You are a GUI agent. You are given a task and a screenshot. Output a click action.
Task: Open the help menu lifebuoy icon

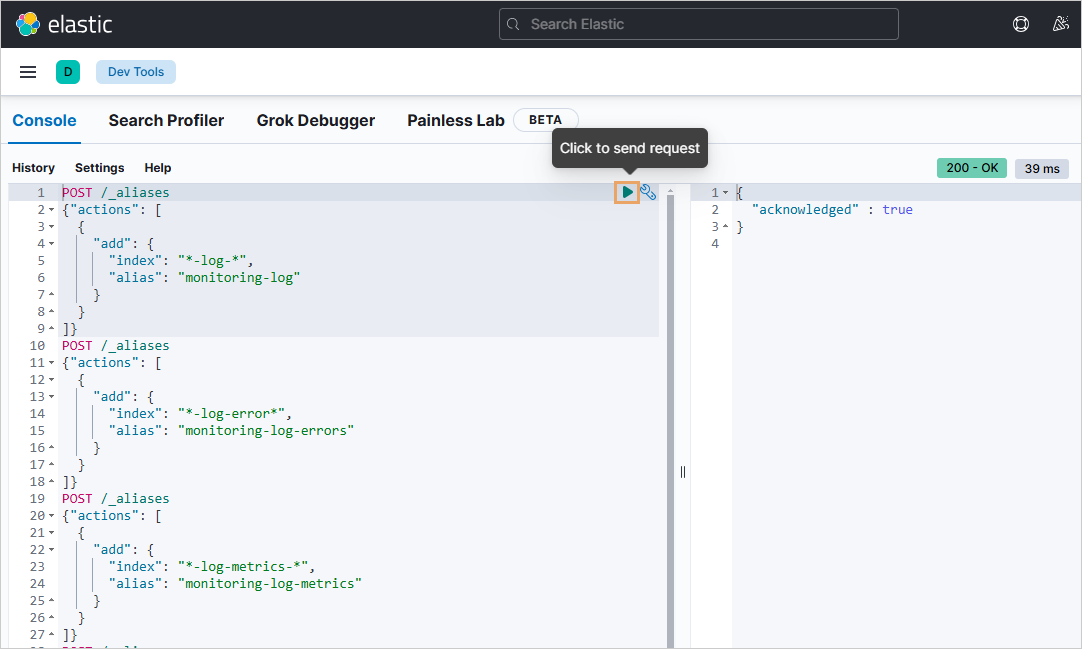pyautogui.click(x=1021, y=24)
